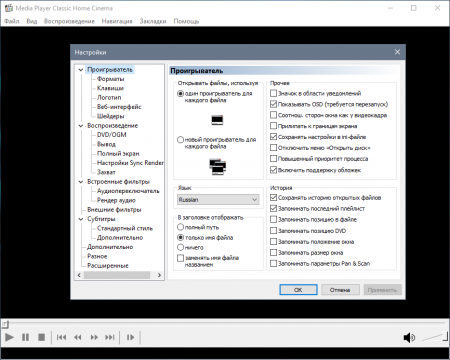This screenshot has height=360, width=450.
Task: Click the Отмена button
Action: tap(340, 290)
